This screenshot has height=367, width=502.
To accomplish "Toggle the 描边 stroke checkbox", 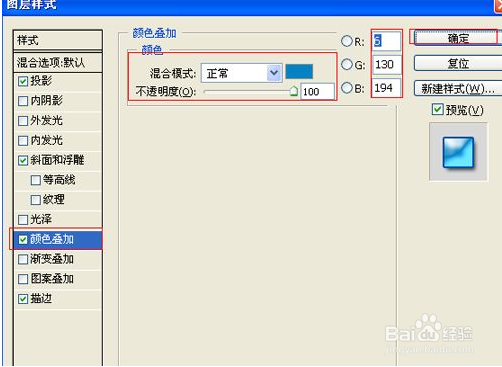I will tap(23, 299).
